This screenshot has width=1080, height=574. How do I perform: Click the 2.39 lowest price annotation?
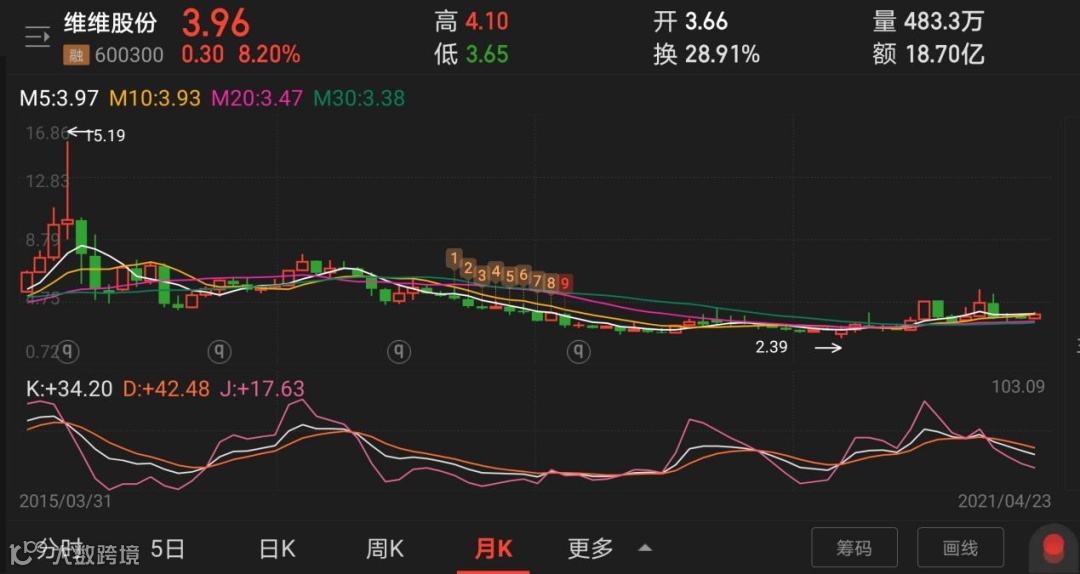coord(771,347)
